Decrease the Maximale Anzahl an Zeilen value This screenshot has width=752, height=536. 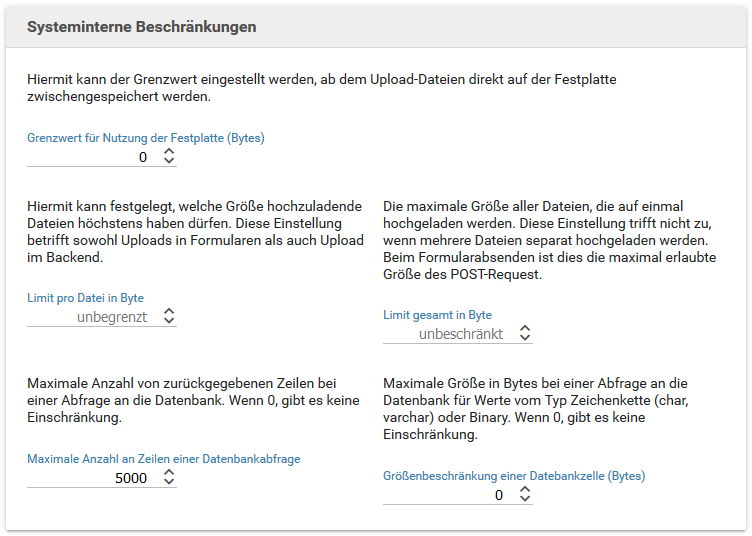(169, 482)
